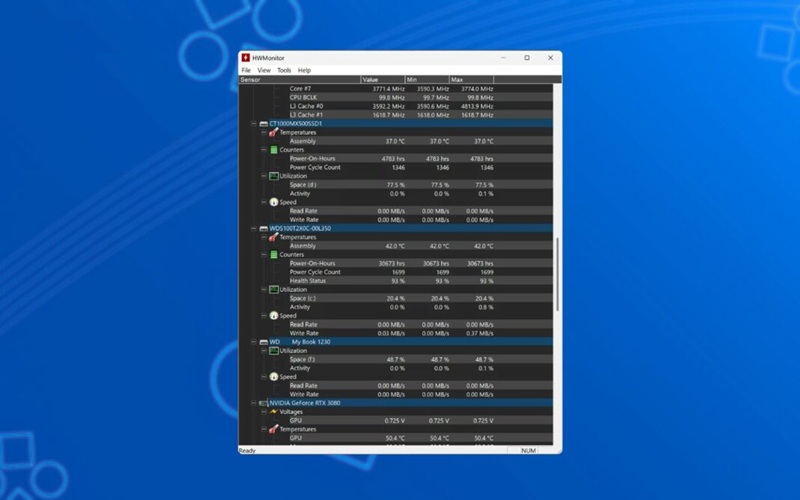The image size is (800, 500).
Task: Click Voltages lightning icon under NVIDIA GeForce RTX 3080
Action: 274,412
